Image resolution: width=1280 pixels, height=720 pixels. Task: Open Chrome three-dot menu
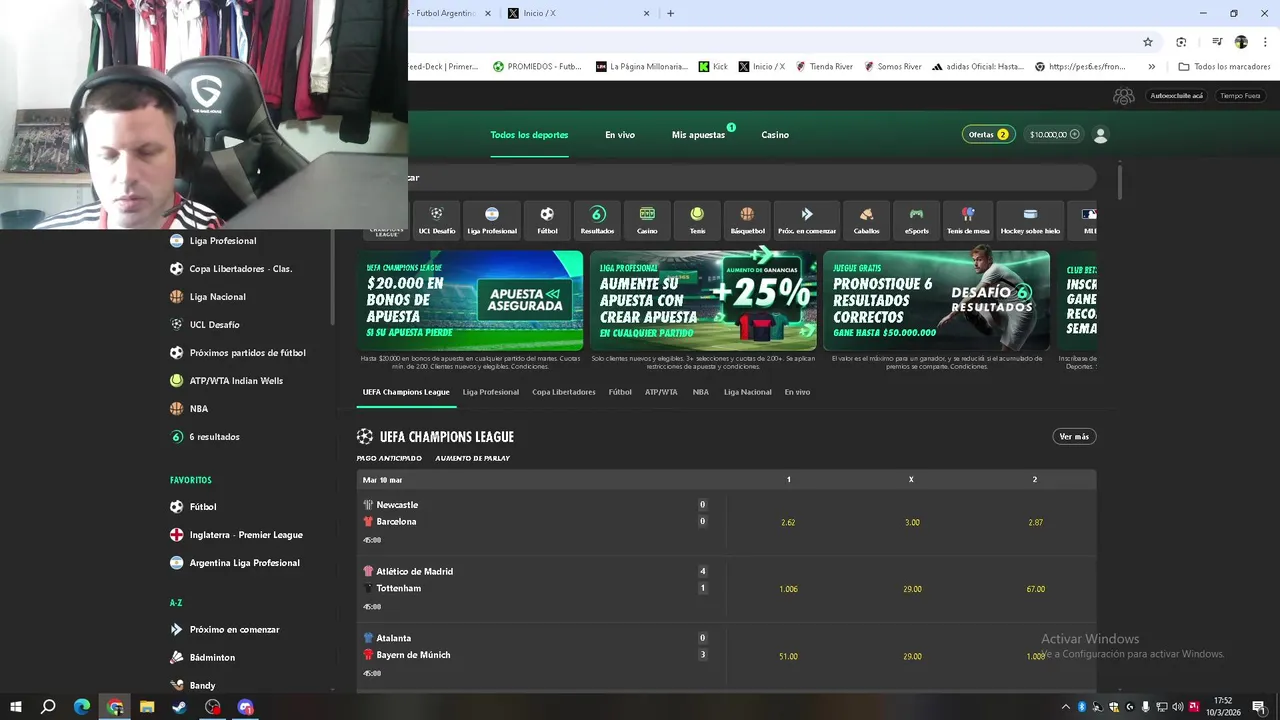coord(1265,42)
